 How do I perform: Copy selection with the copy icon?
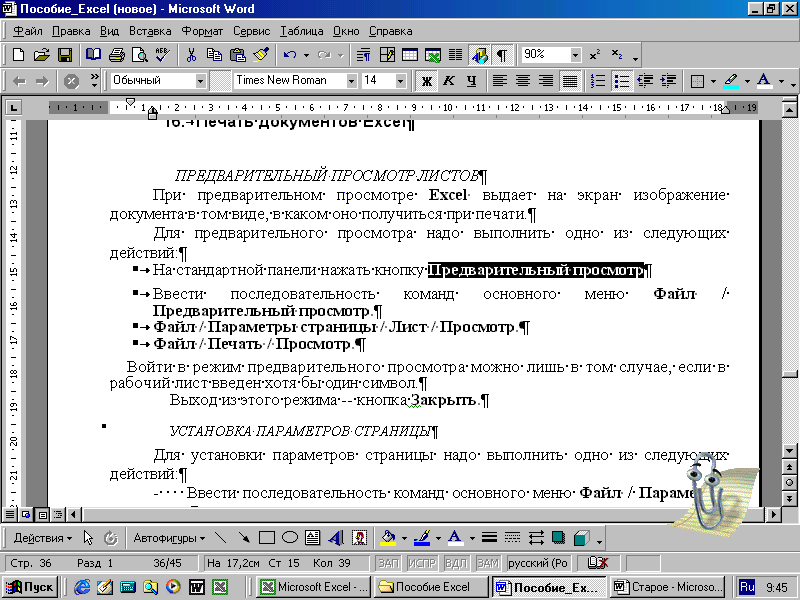click(214, 55)
